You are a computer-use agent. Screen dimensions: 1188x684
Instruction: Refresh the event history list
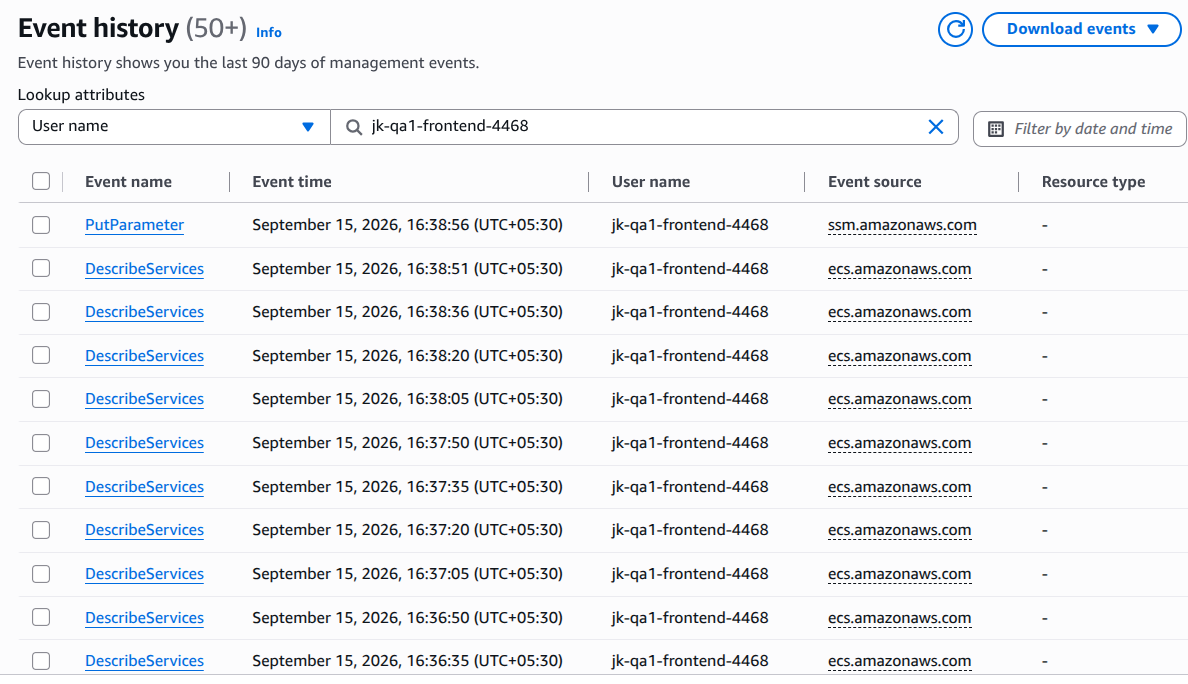(x=955, y=30)
